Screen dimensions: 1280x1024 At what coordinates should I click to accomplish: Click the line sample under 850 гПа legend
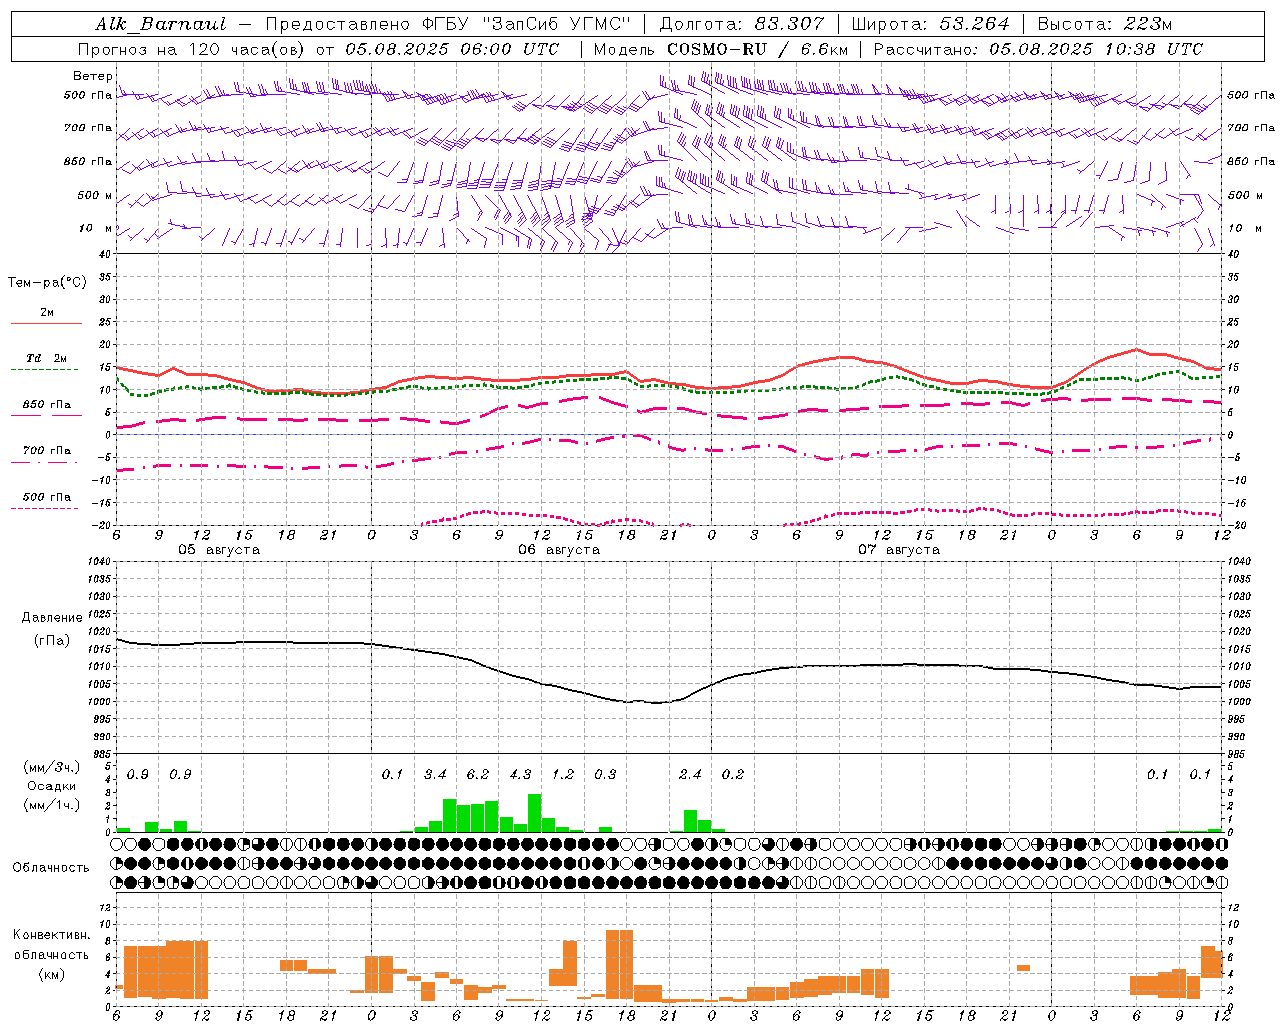coord(46,415)
